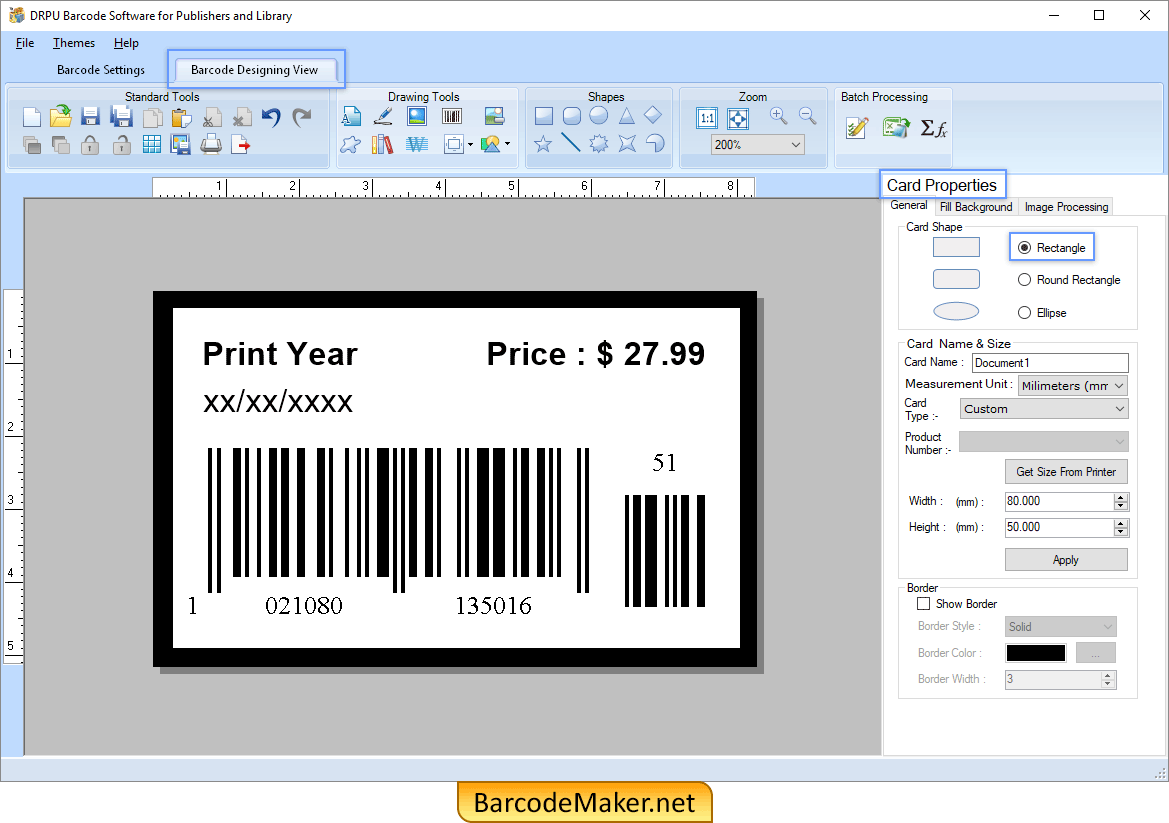Select the rectangle card shape preview thumbnail
Screen dimensions: 1169x823
956,247
